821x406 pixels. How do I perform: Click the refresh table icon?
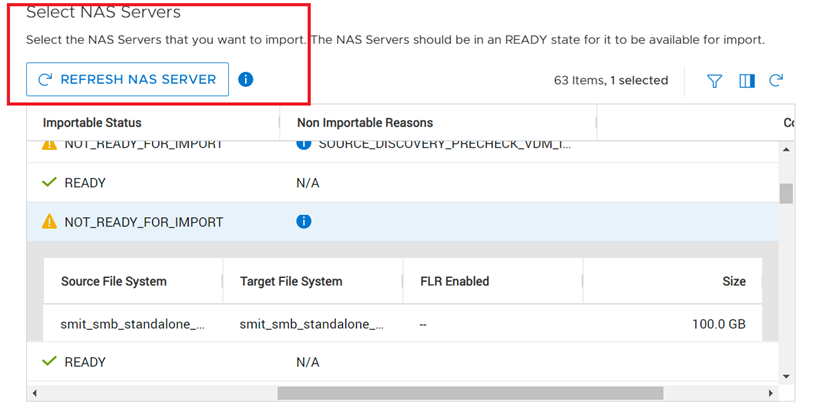click(x=776, y=80)
